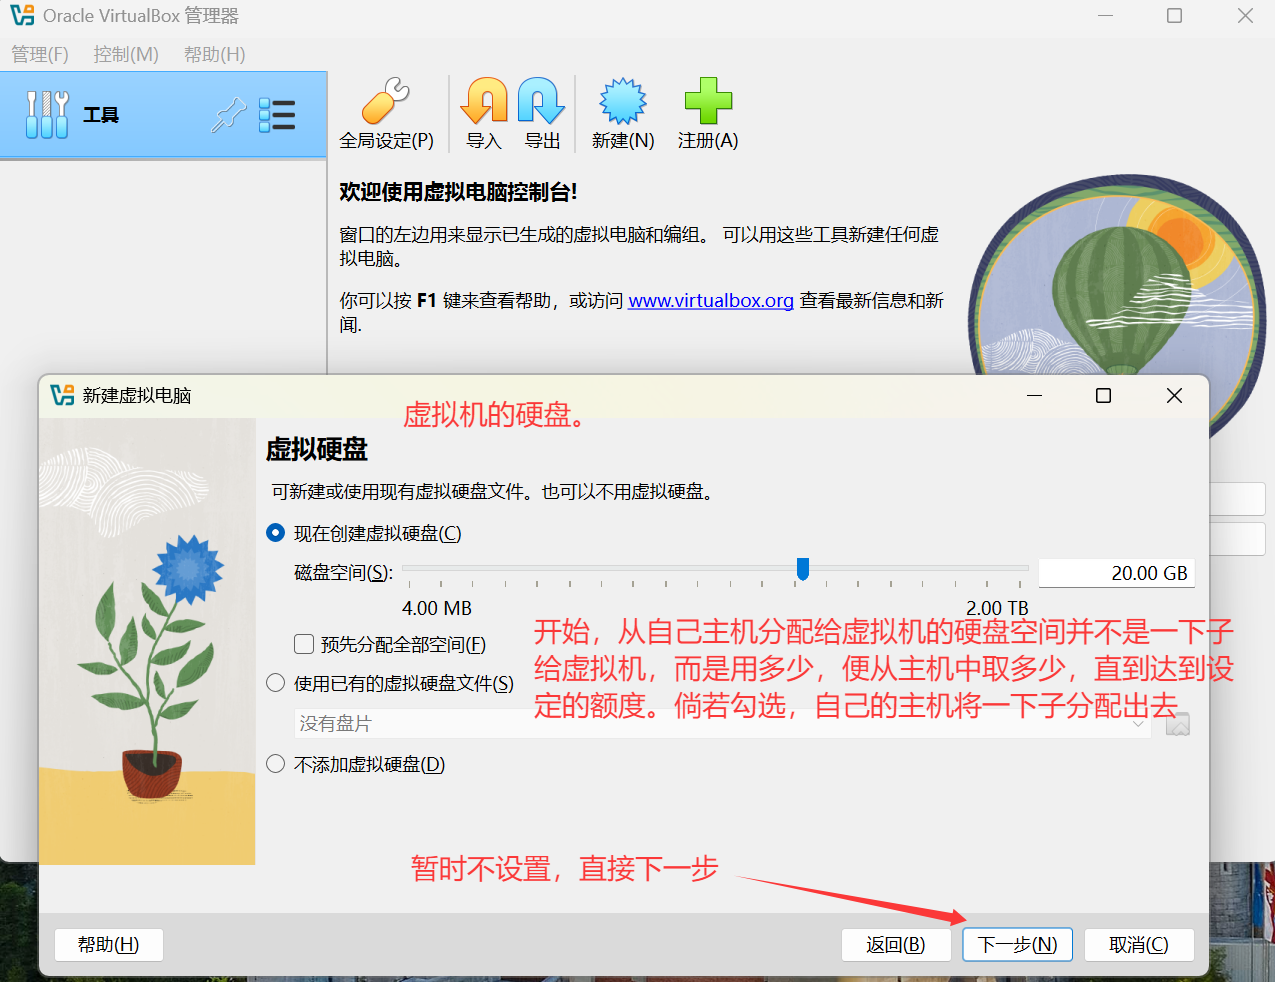
Task: Click VirtualBox logo in main title bar
Action: (x=22, y=15)
